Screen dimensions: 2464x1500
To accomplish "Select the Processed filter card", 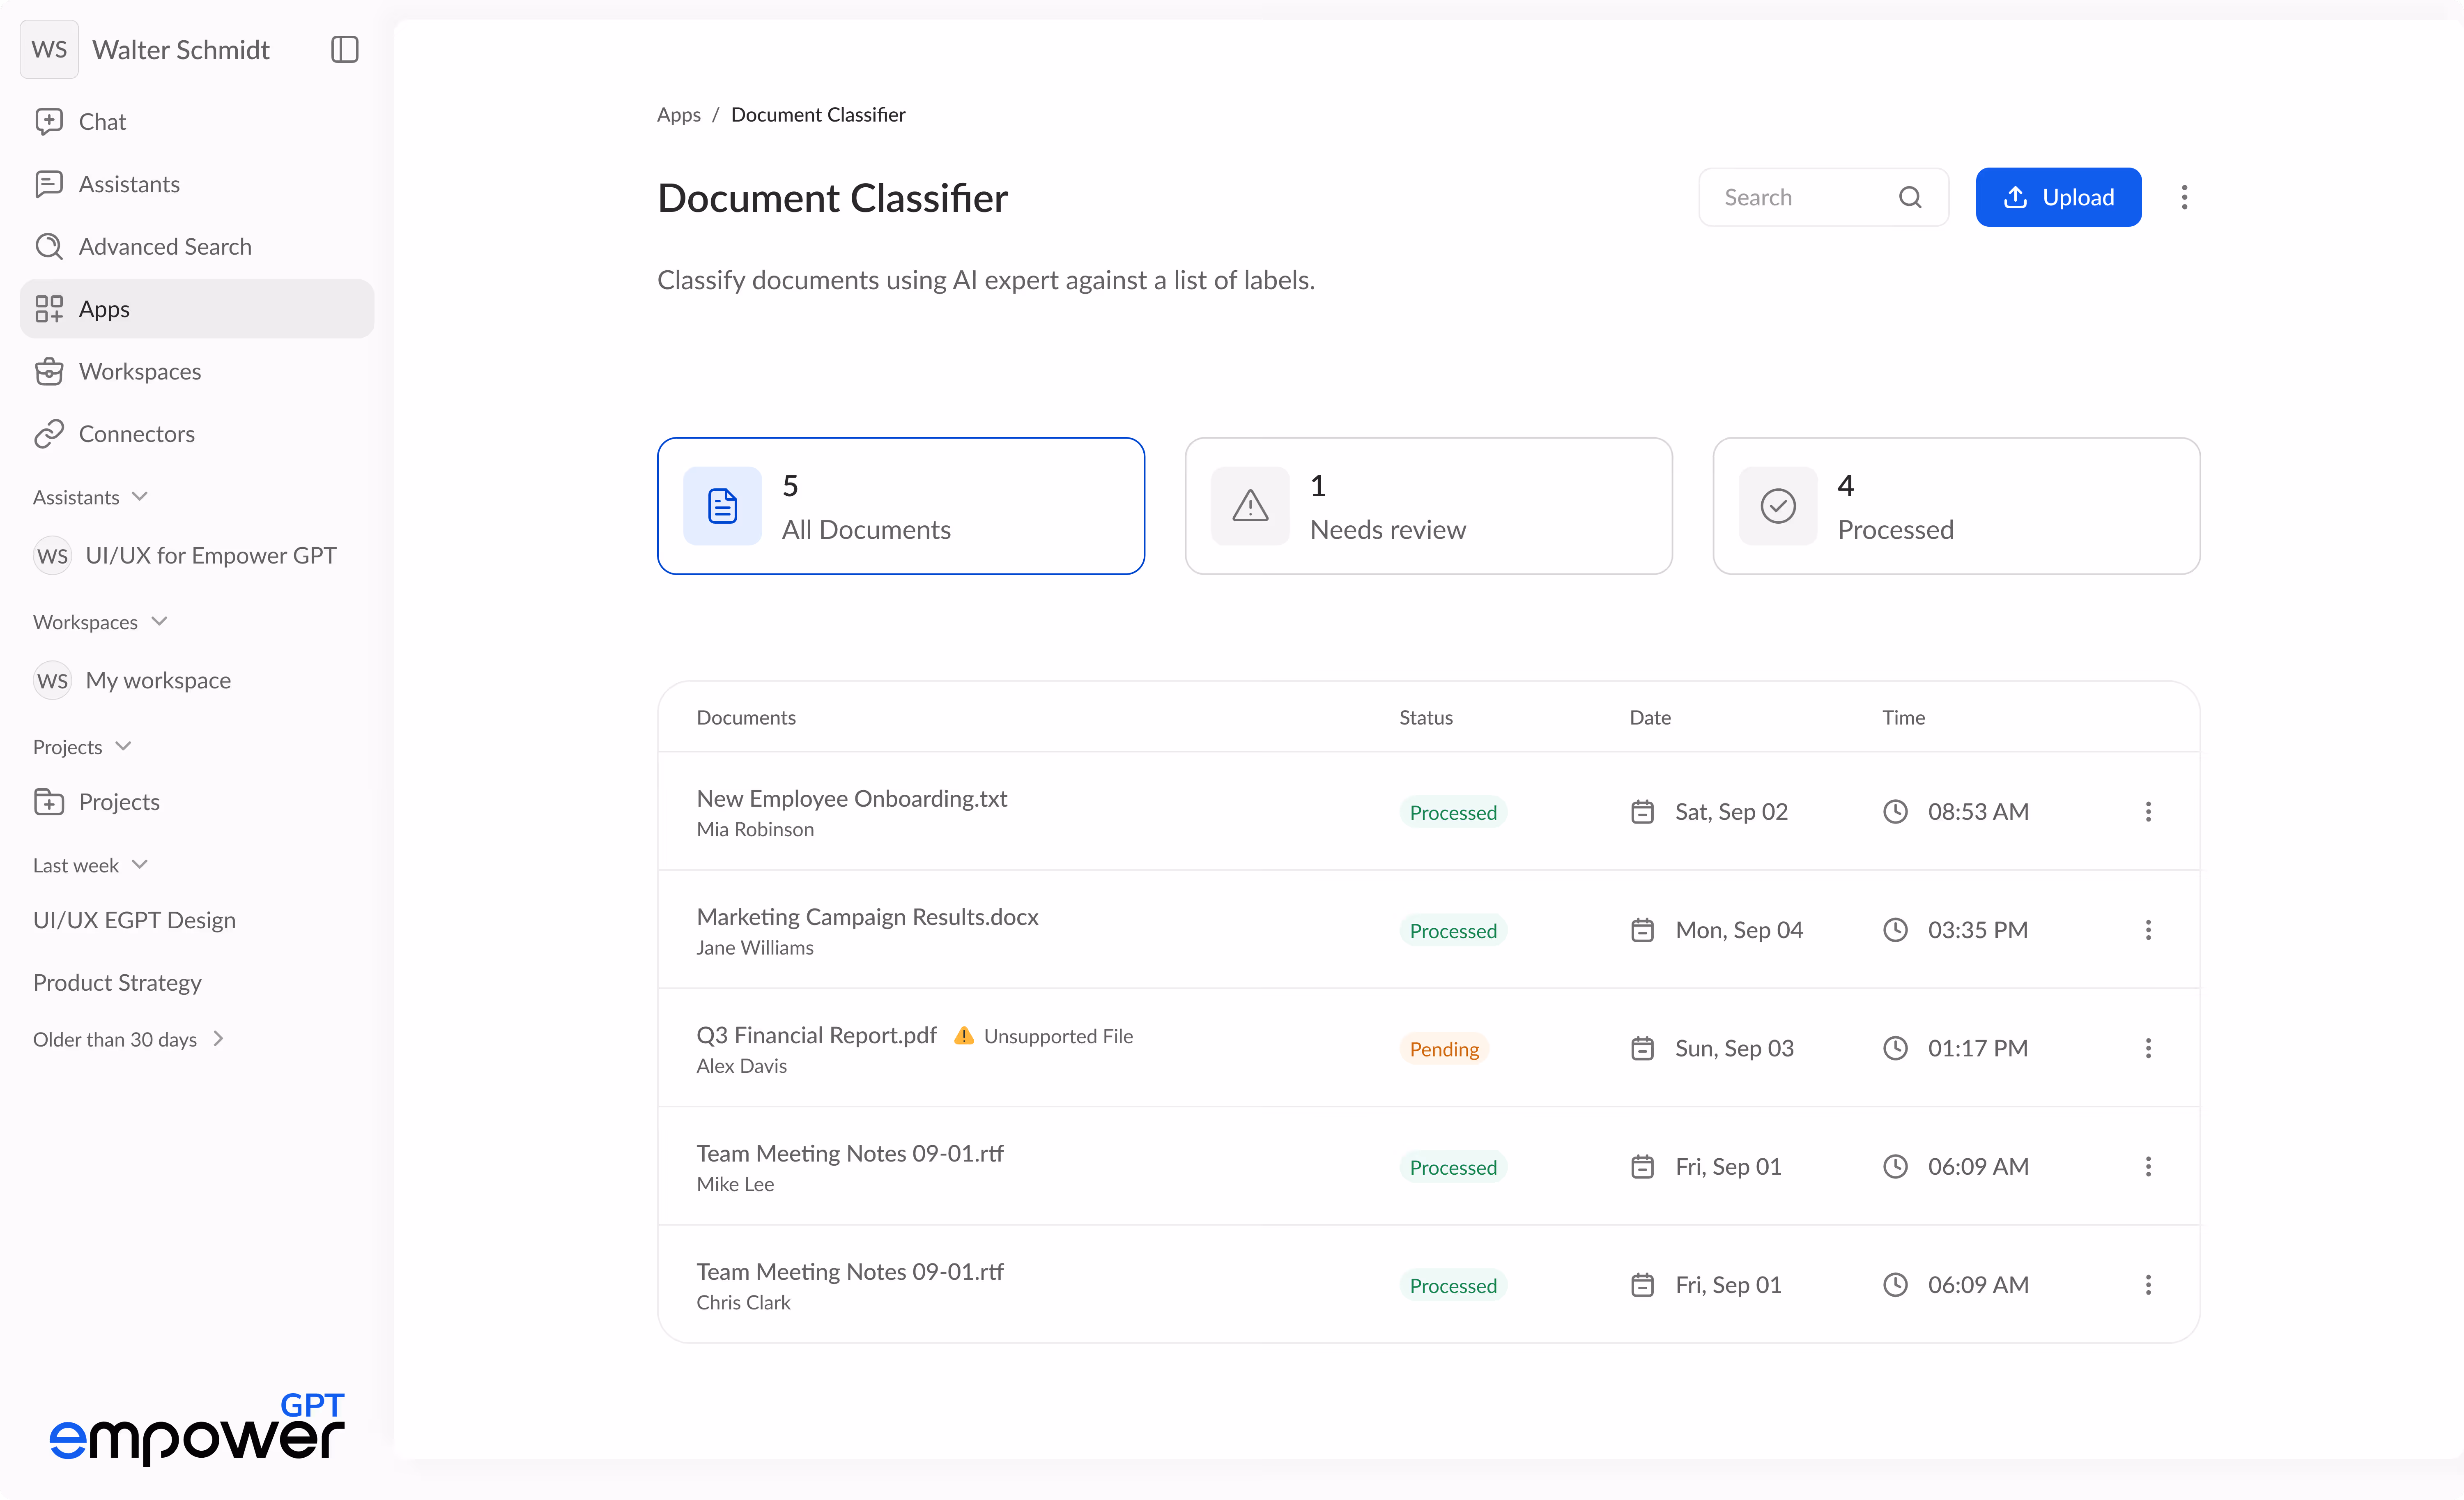I will point(1955,506).
